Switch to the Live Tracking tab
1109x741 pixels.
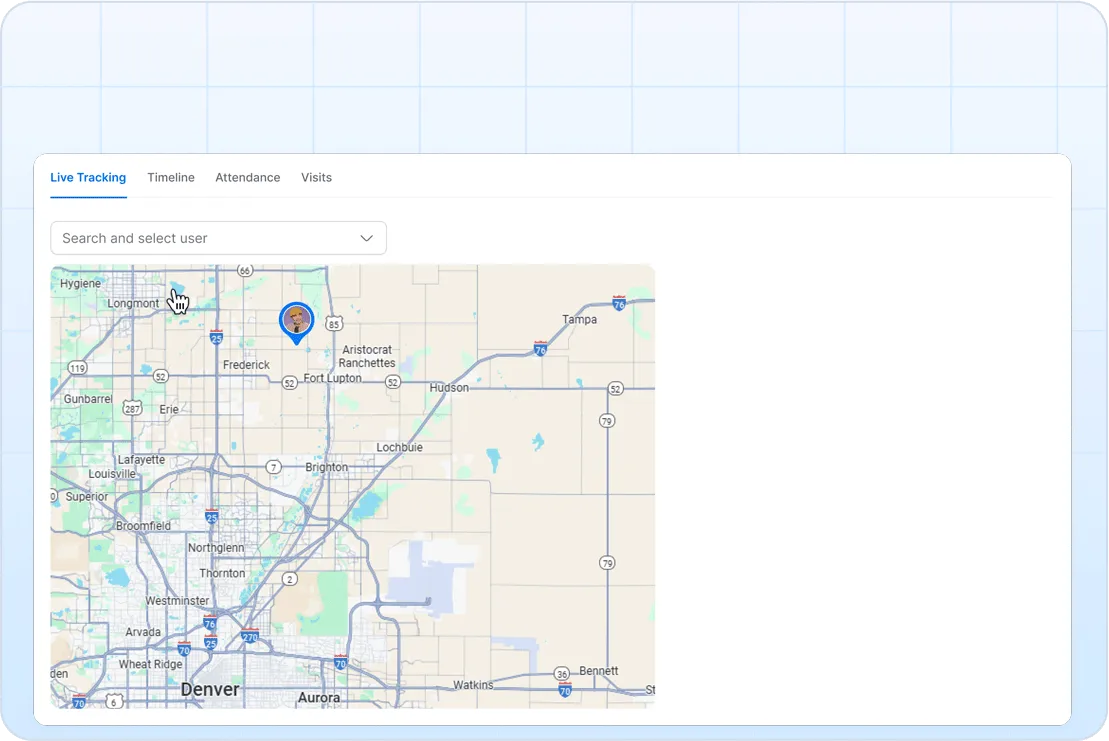pyautogui.click(x=88, y=177)
